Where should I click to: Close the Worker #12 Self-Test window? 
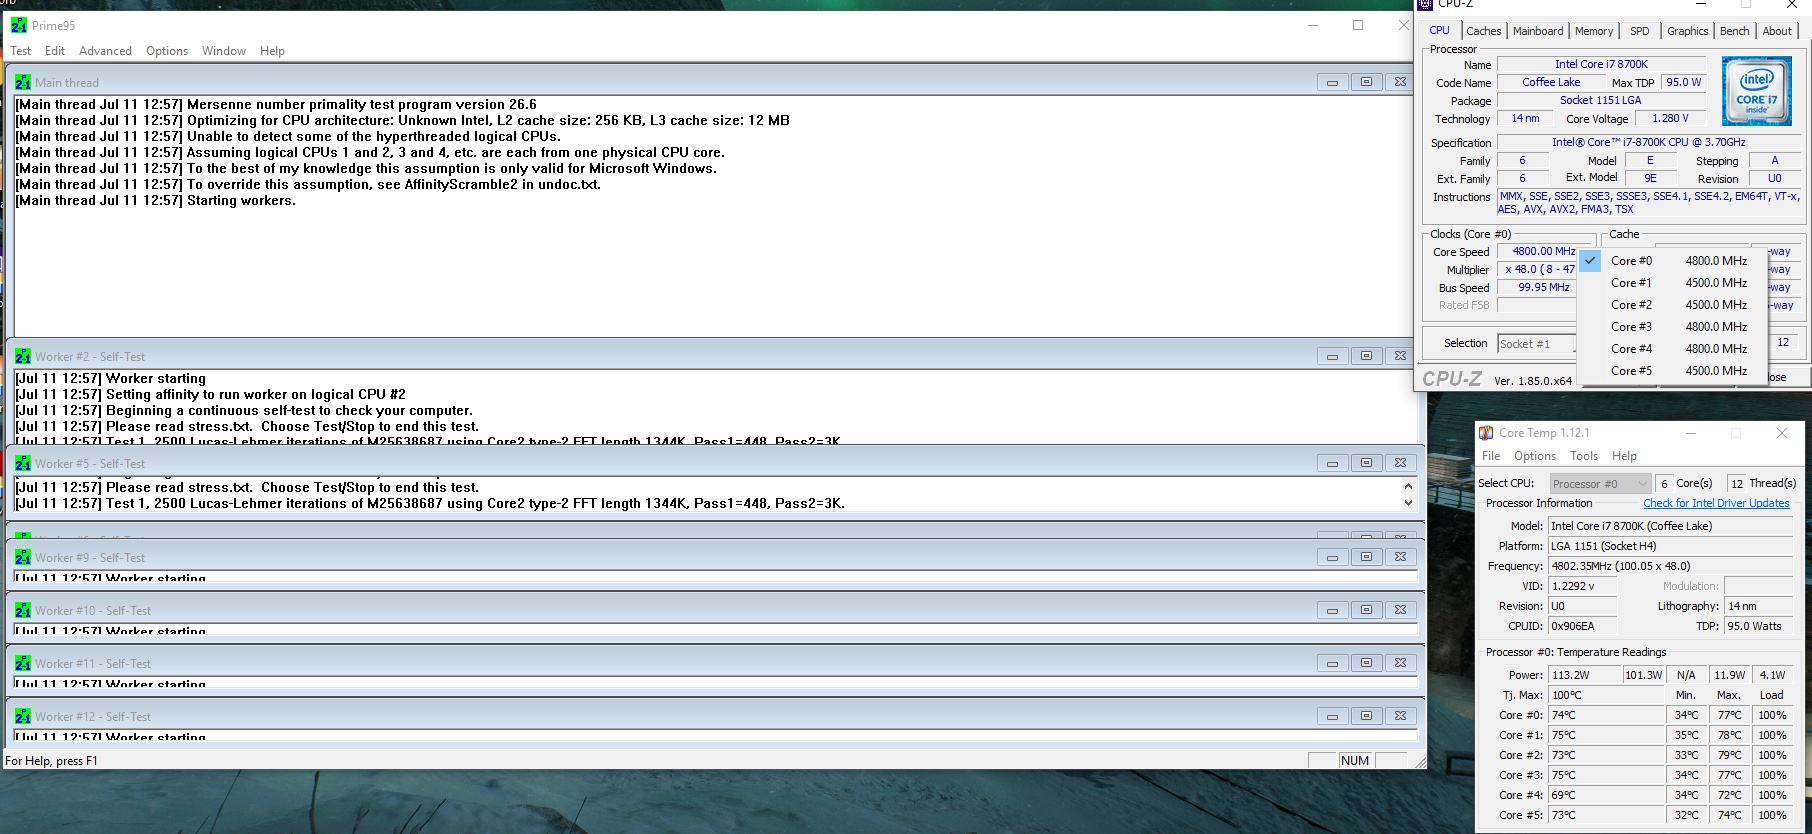tap(1400, 716)
